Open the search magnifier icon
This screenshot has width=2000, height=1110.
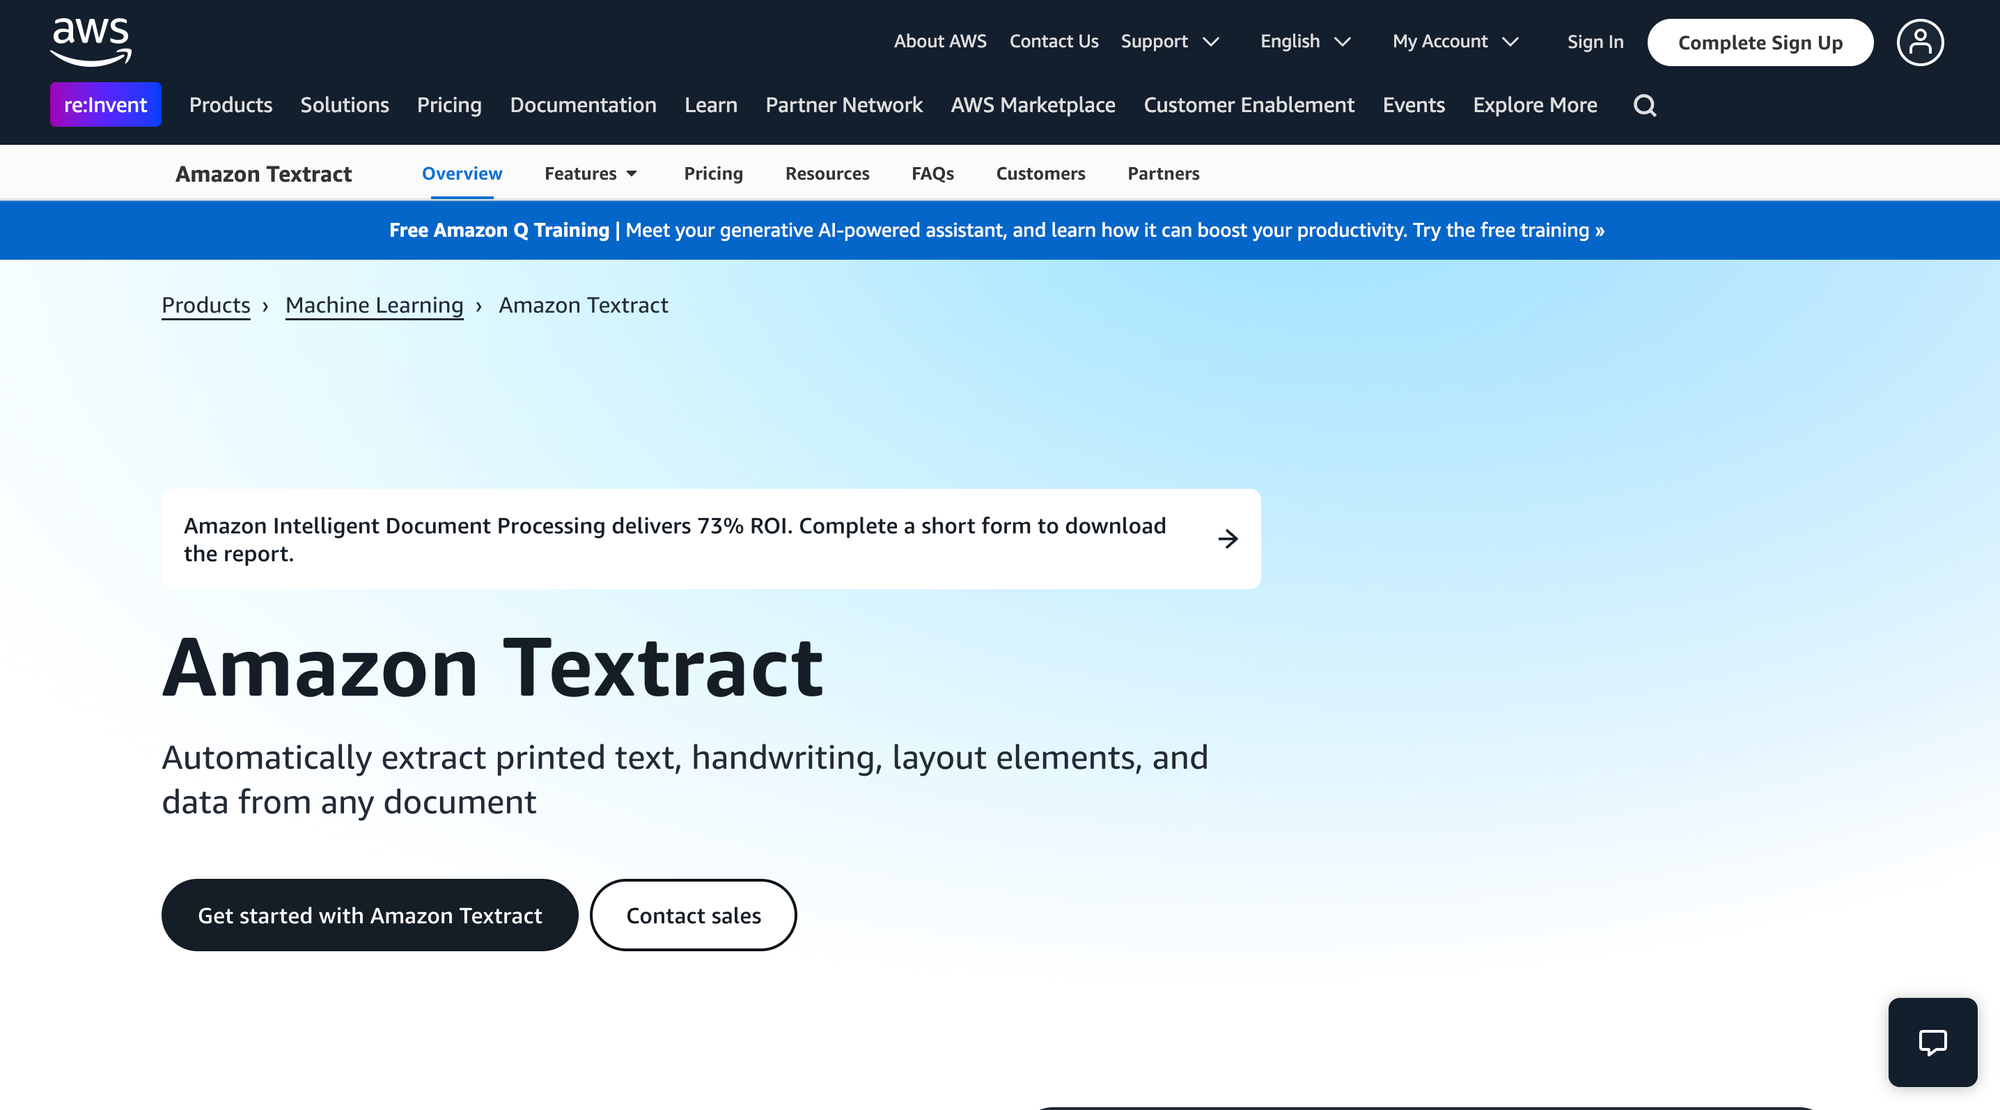tap(1645, 105)
